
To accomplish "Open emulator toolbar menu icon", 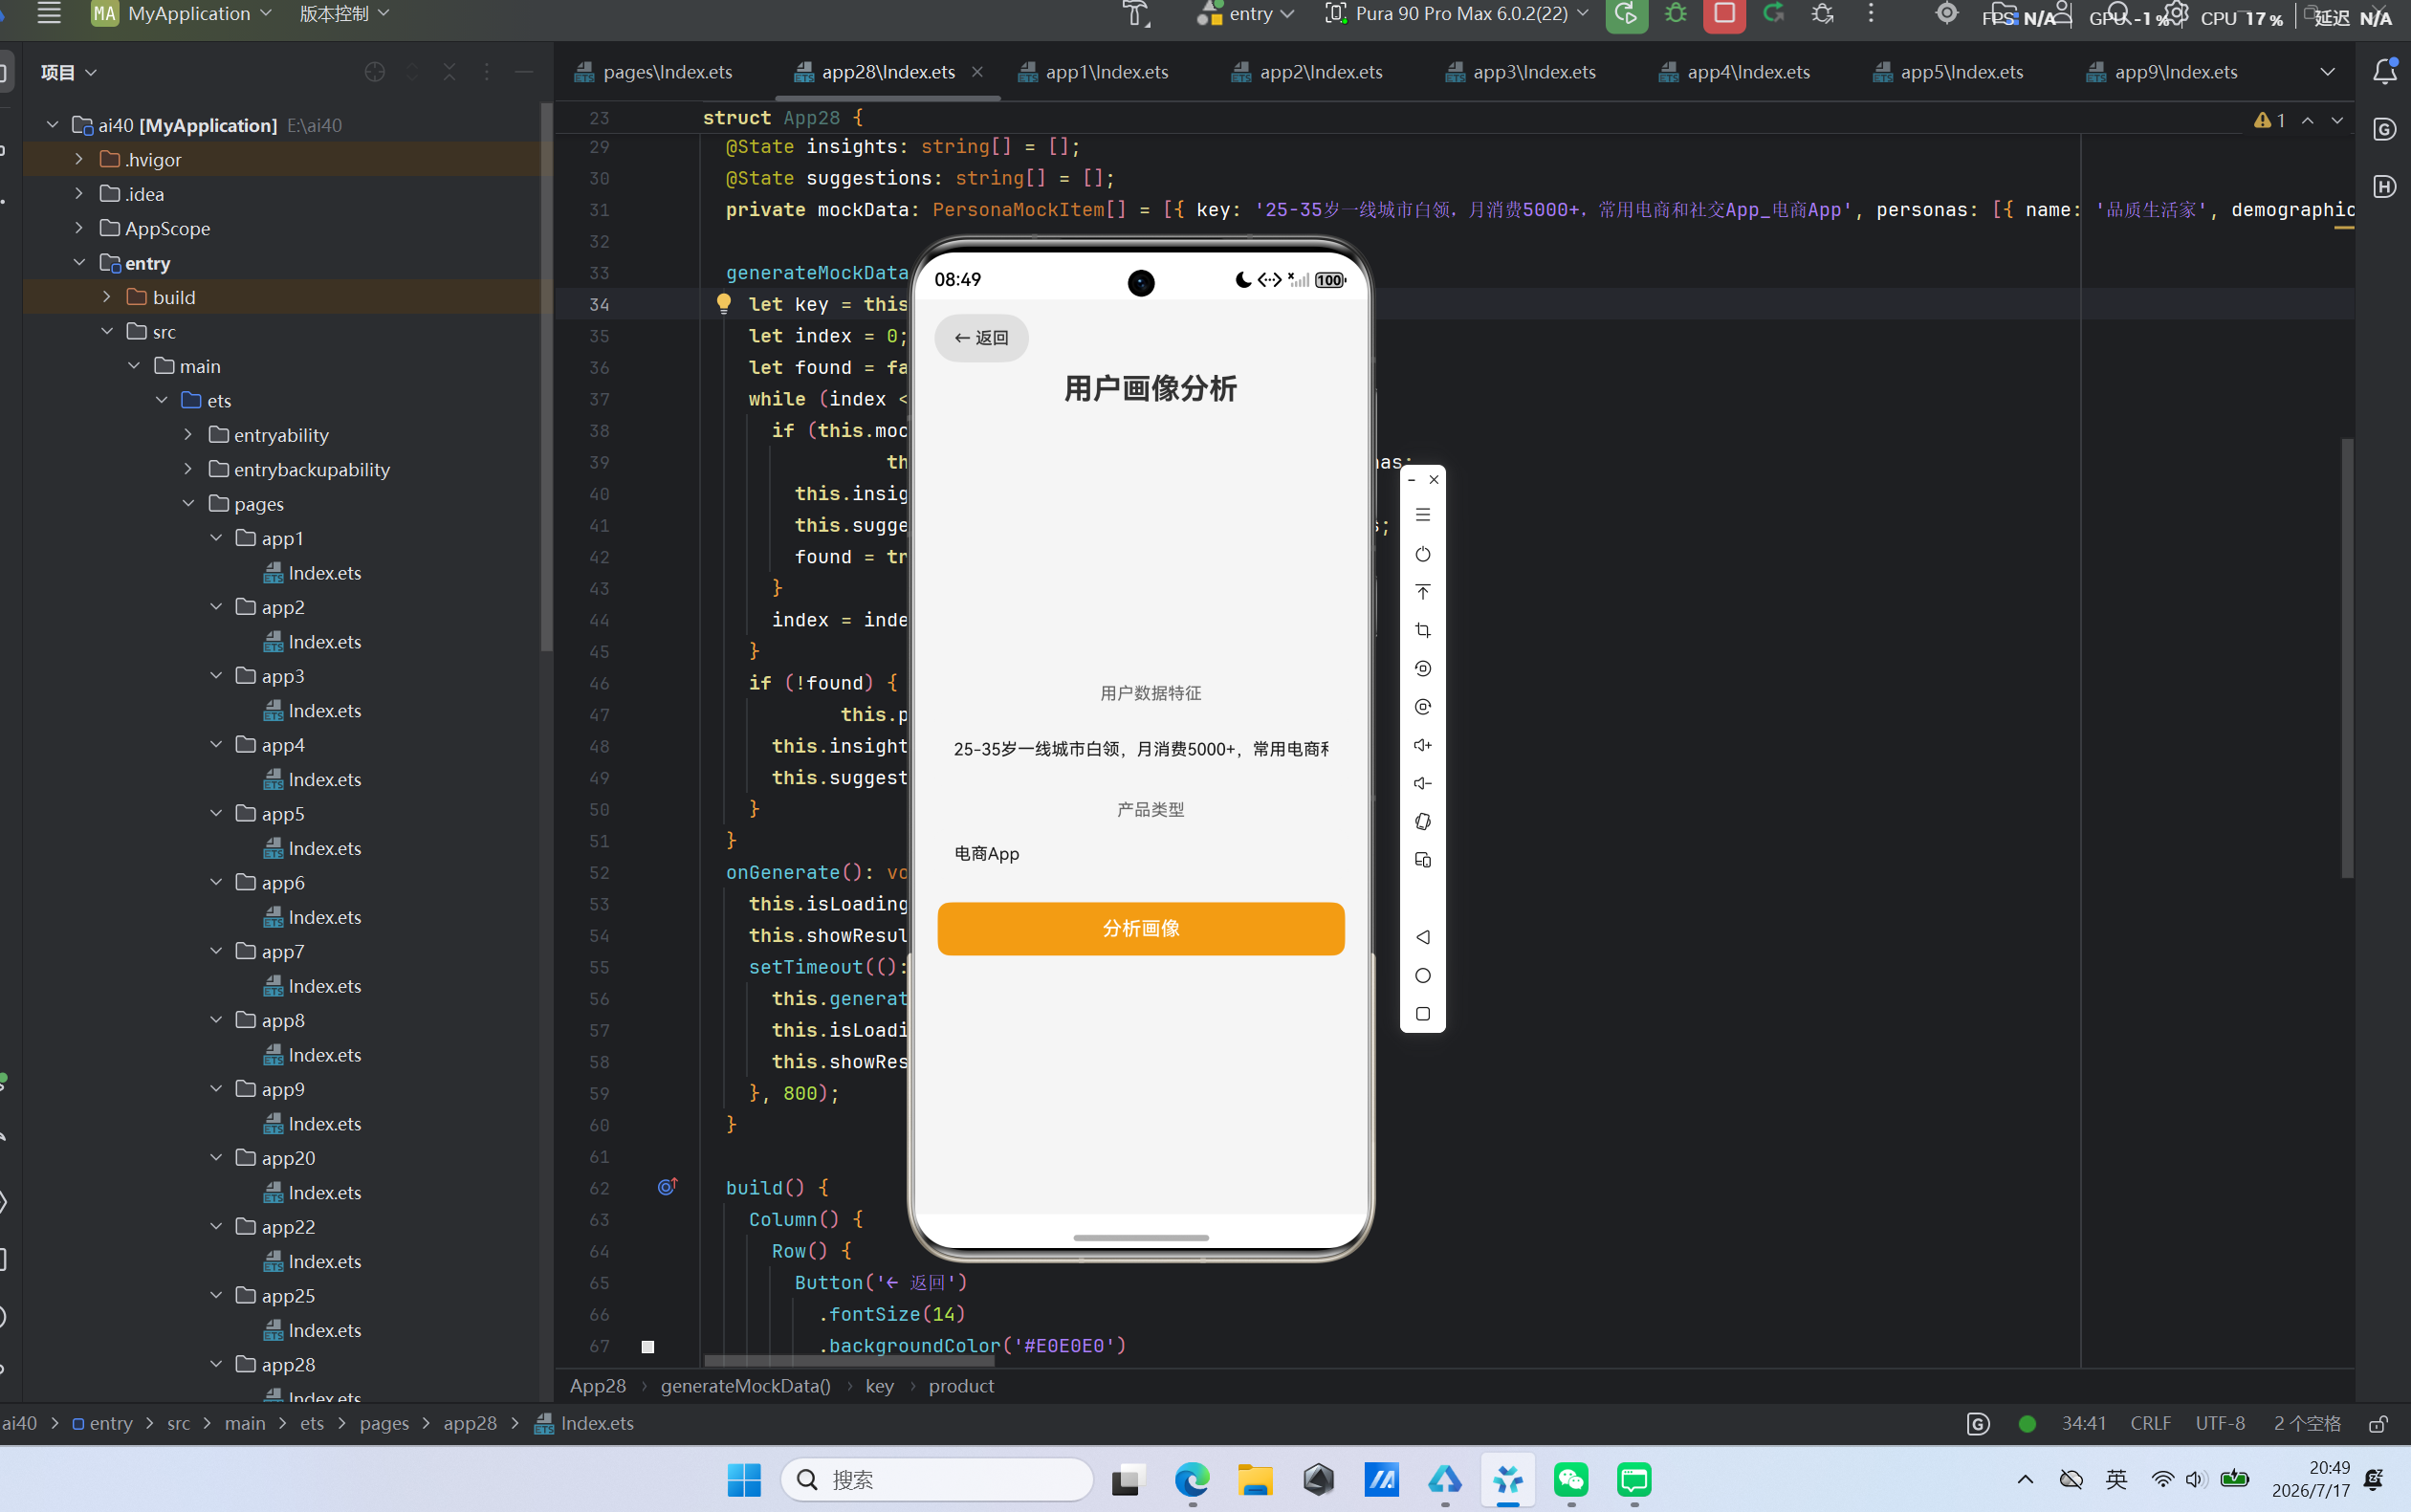I will point(1422,515).
